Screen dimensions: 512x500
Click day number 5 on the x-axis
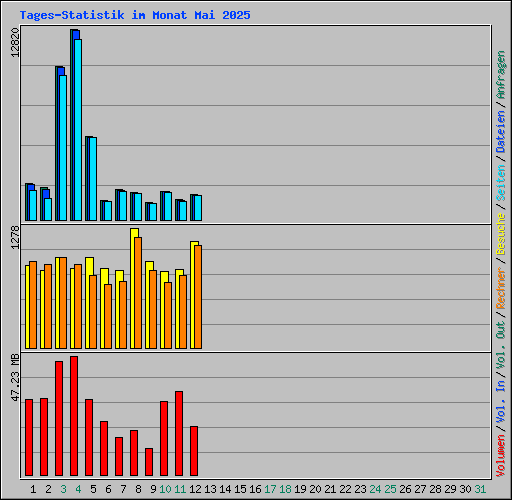(x=93, y=489)
